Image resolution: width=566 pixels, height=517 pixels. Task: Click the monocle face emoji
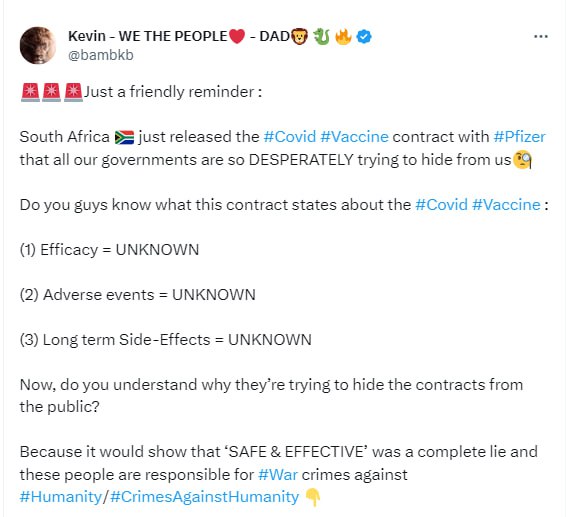[522, 160]
